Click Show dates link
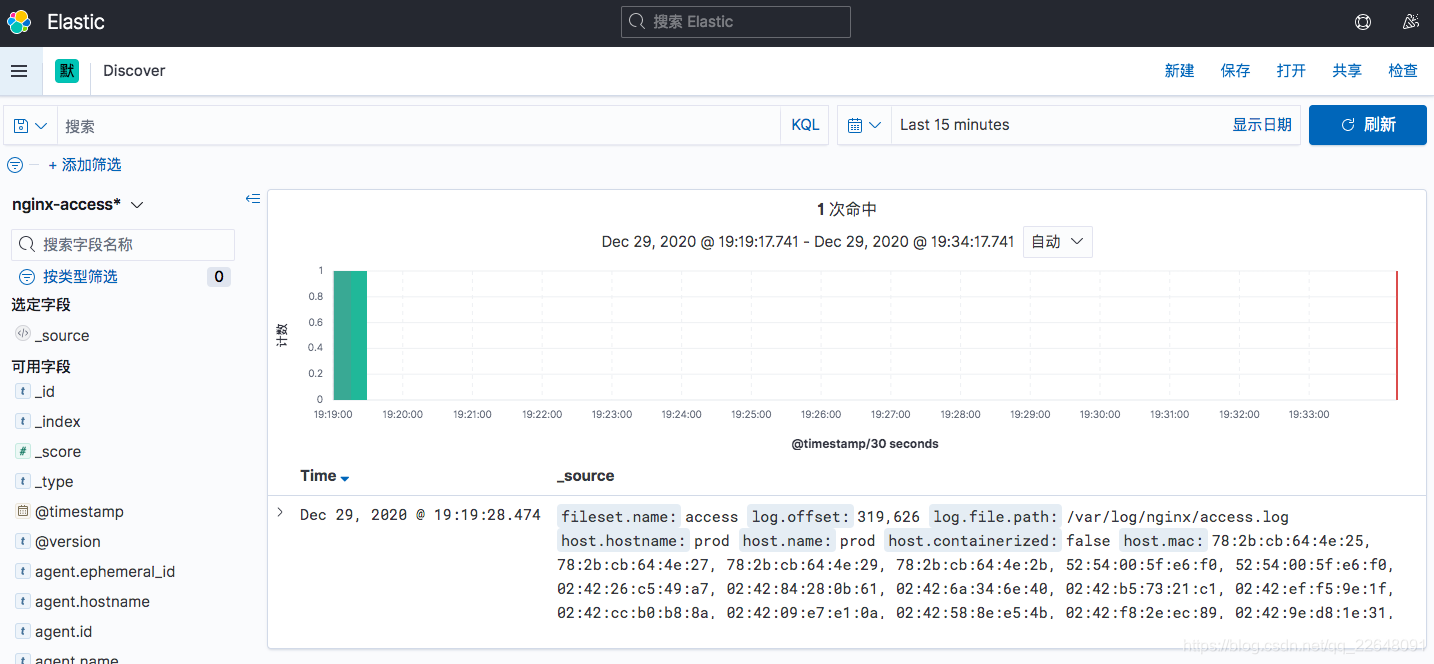 [x=1262, y=125]
